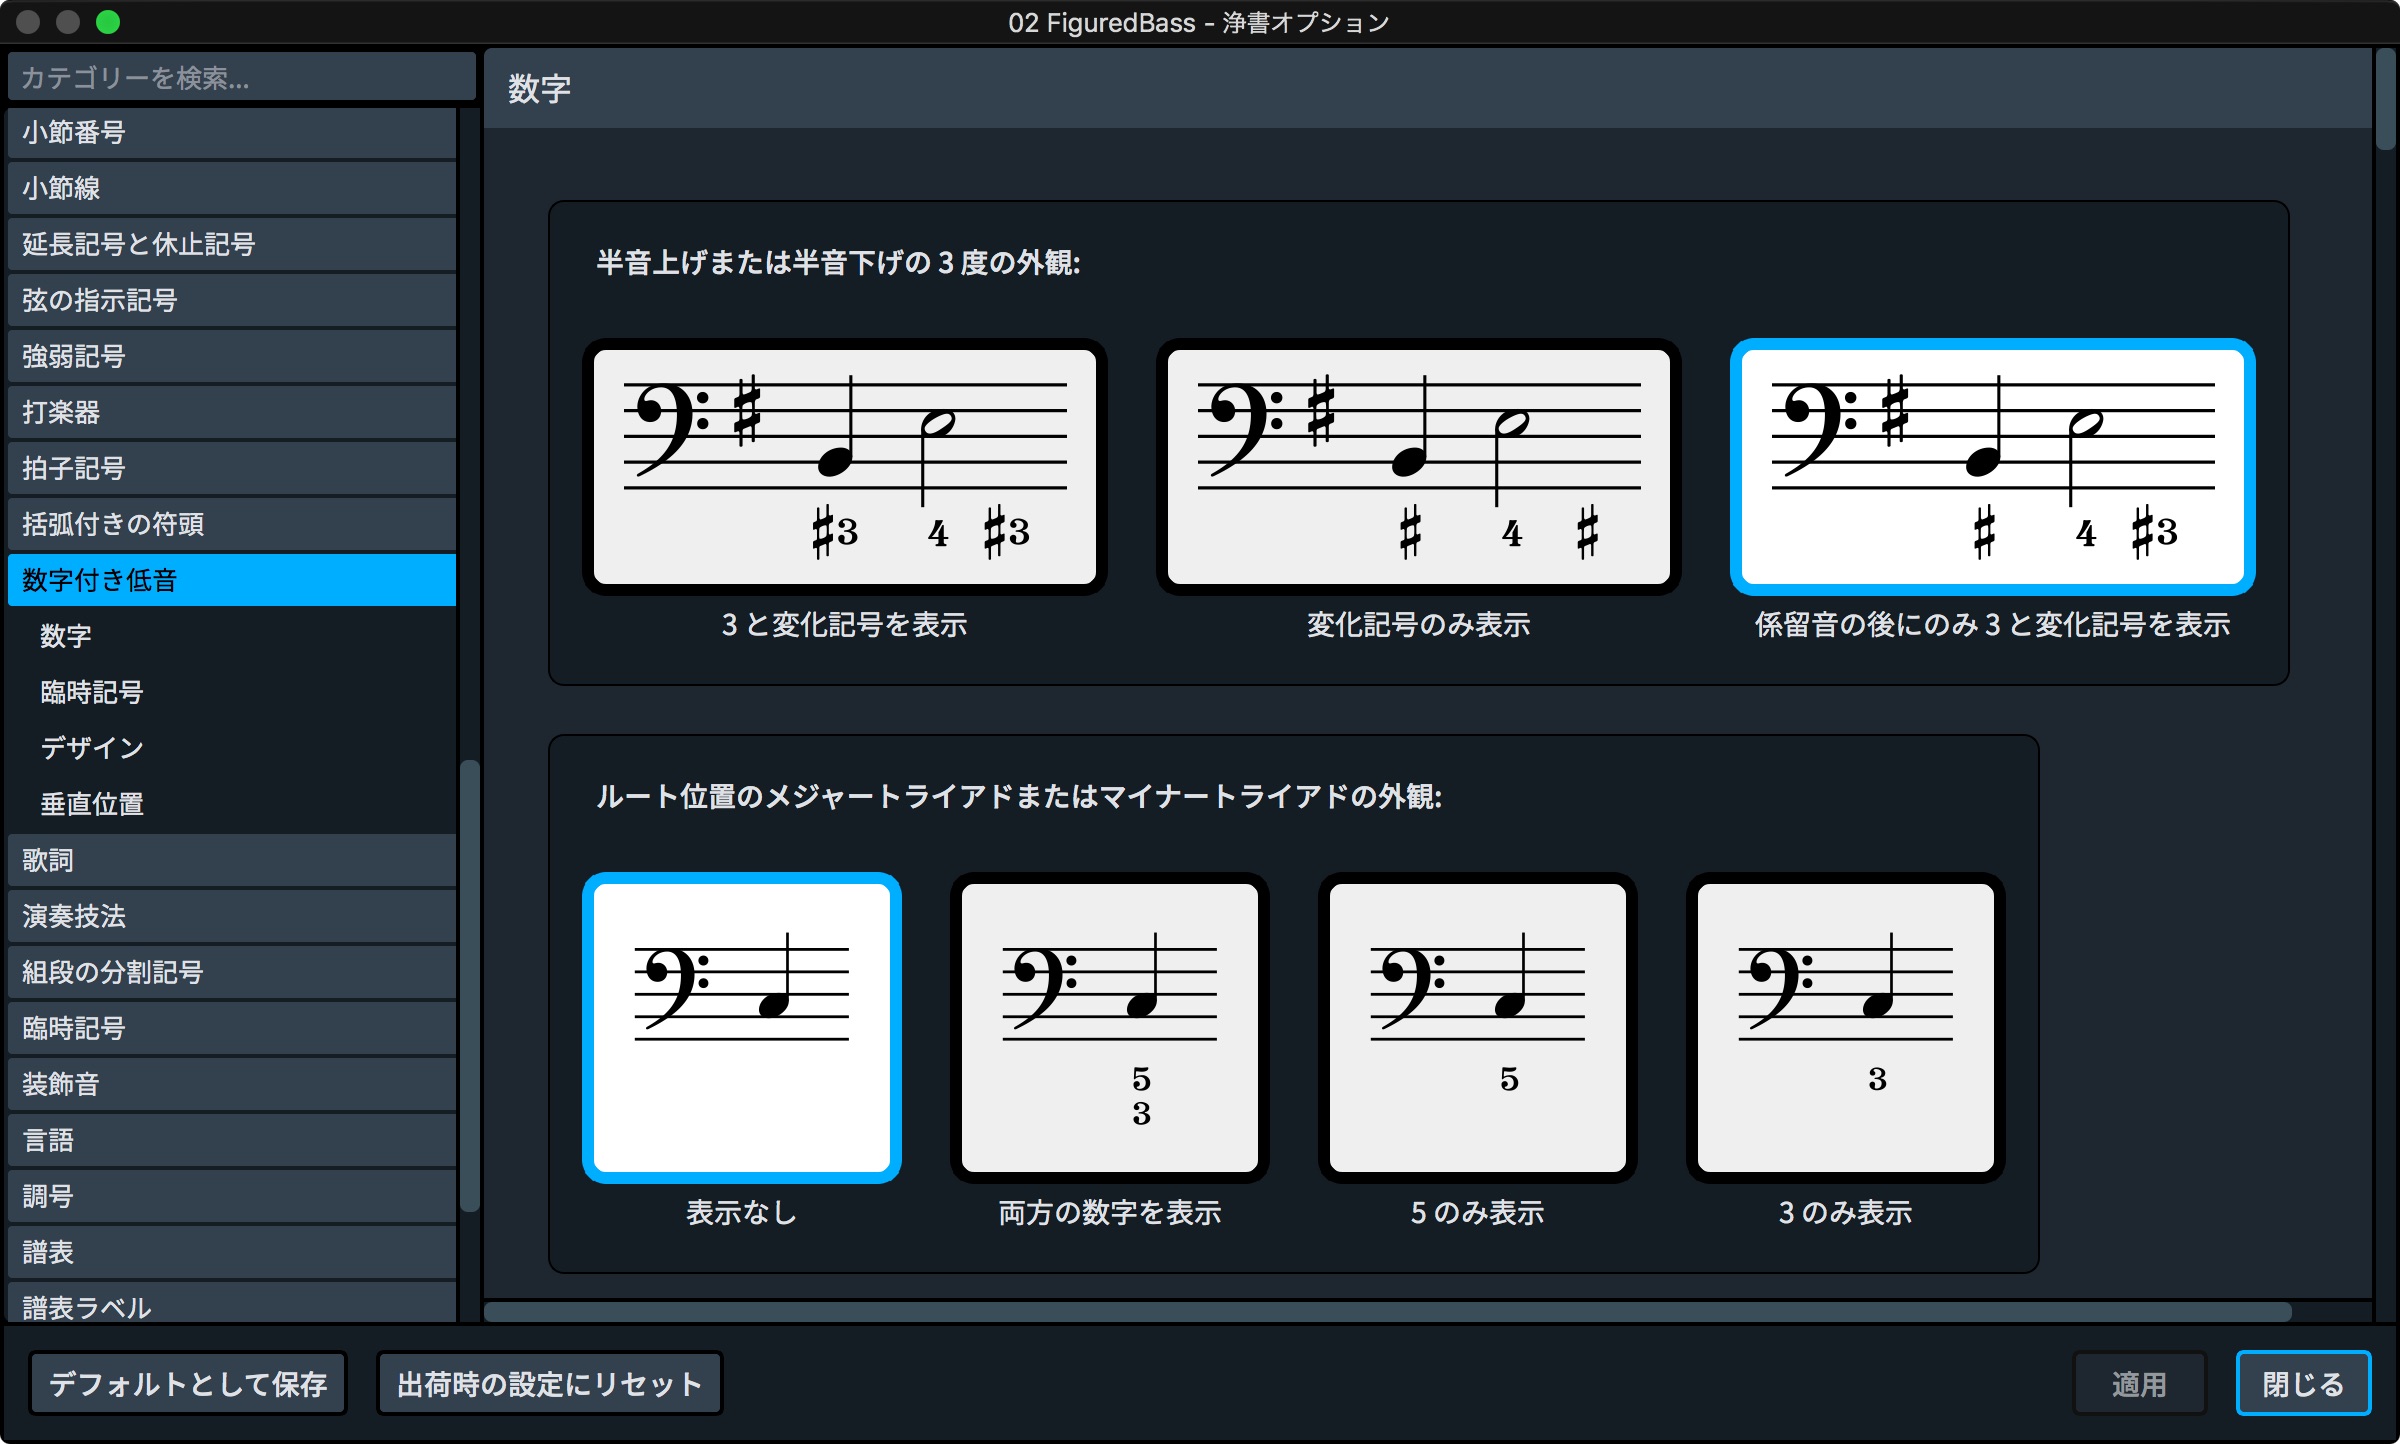Click 出荷時の設定にリセット button
2400x1444 pixels.
click(x=549, y=1384)
